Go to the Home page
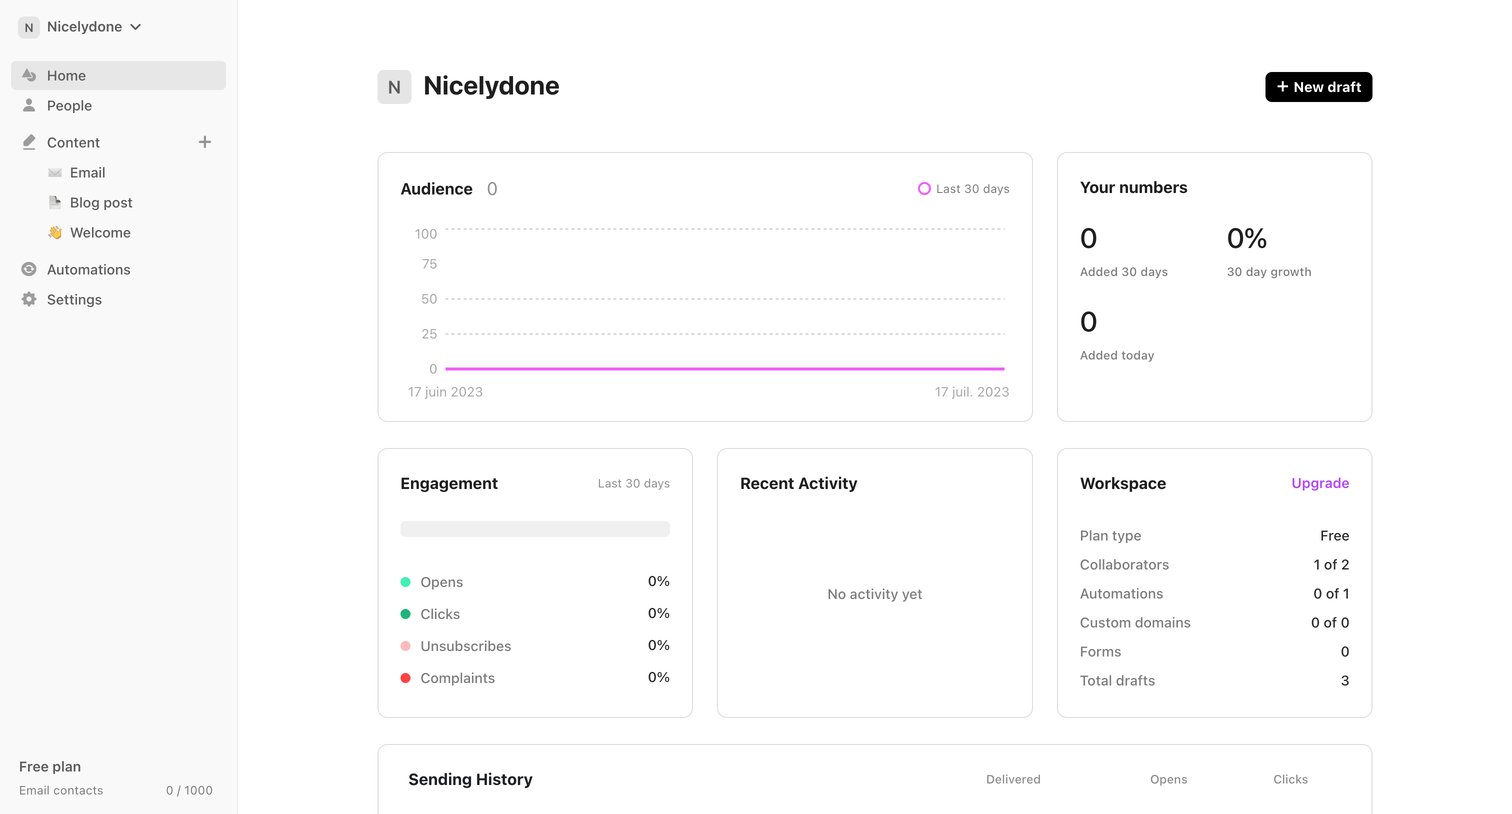Viewport: 1512px width, 814px height. click(x=118, y=75)
